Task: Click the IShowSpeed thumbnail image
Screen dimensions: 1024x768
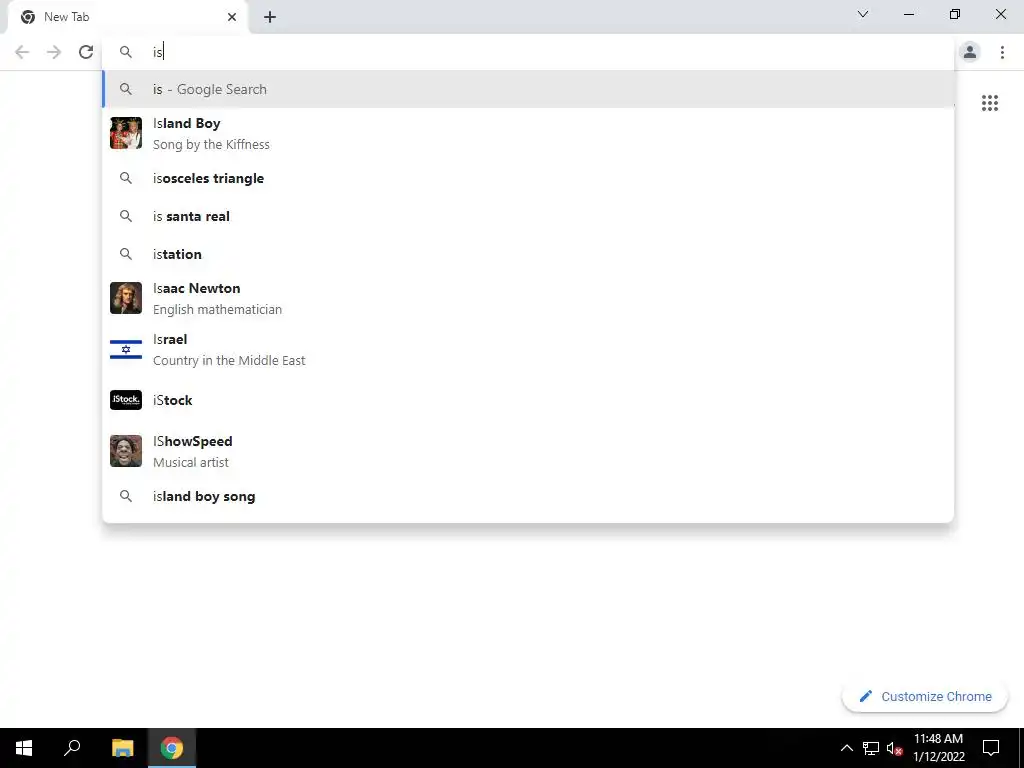Action: pyautogui.click(x=126, y=451)
